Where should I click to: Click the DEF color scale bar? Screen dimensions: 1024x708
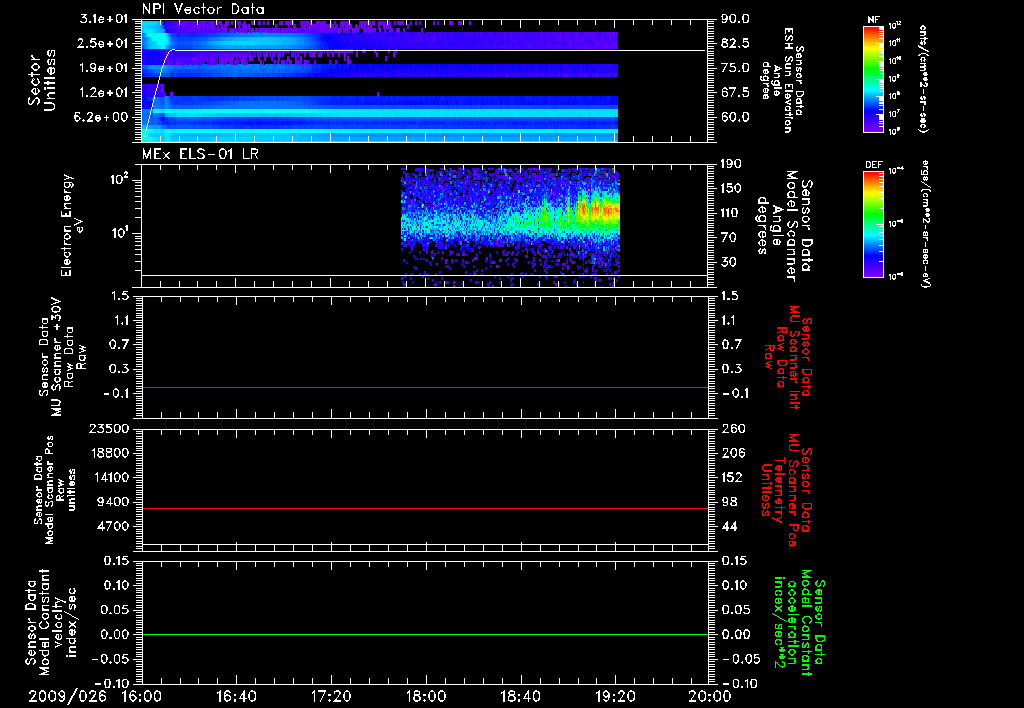(x=873, y=224)
